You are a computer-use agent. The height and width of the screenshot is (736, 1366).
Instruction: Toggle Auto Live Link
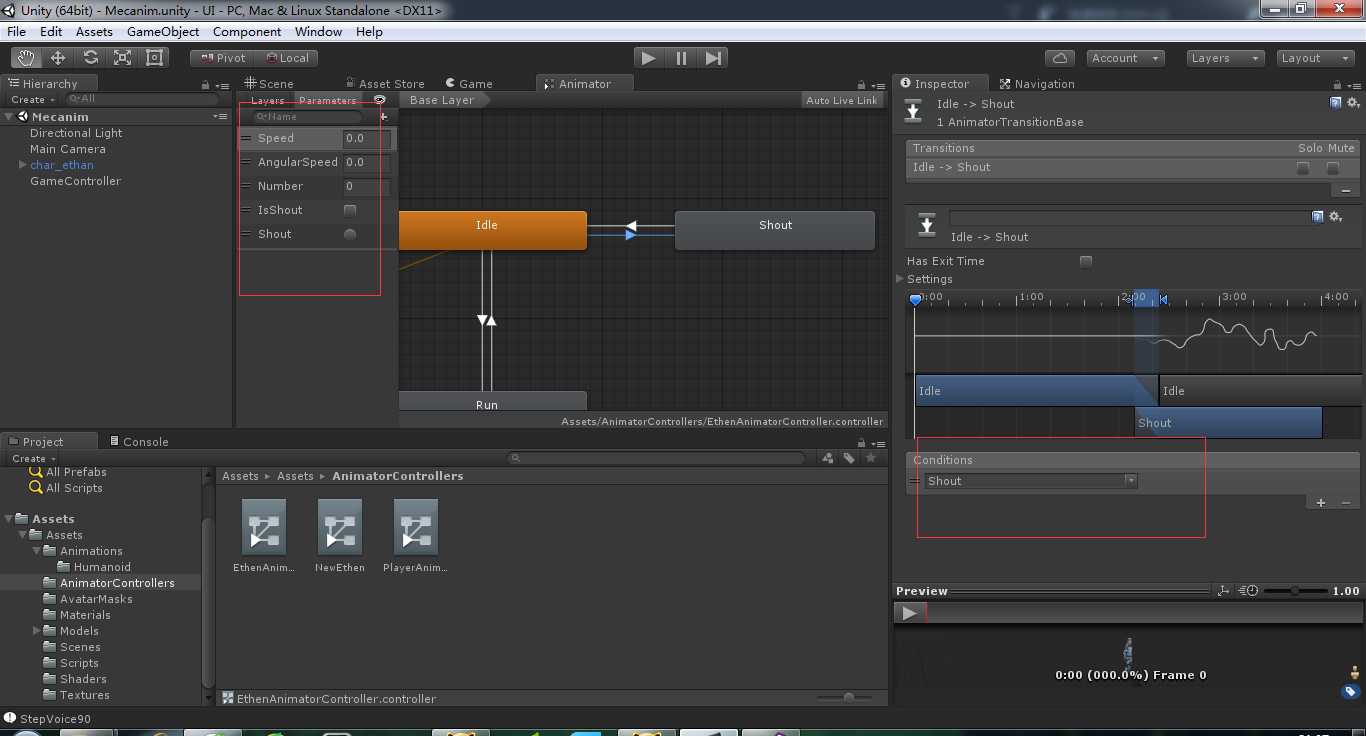click(842, 100)
